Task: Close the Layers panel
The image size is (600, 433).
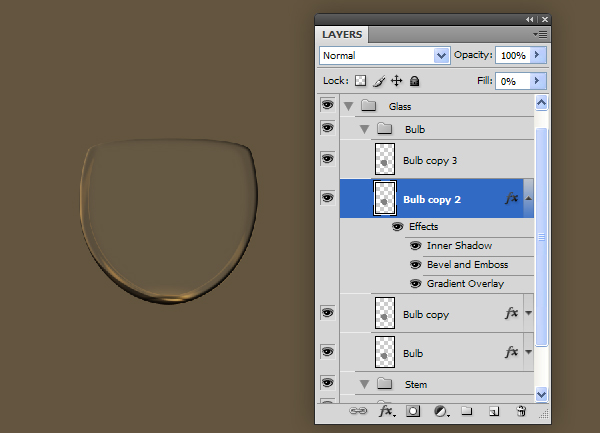Action: [x=545, y=19]
